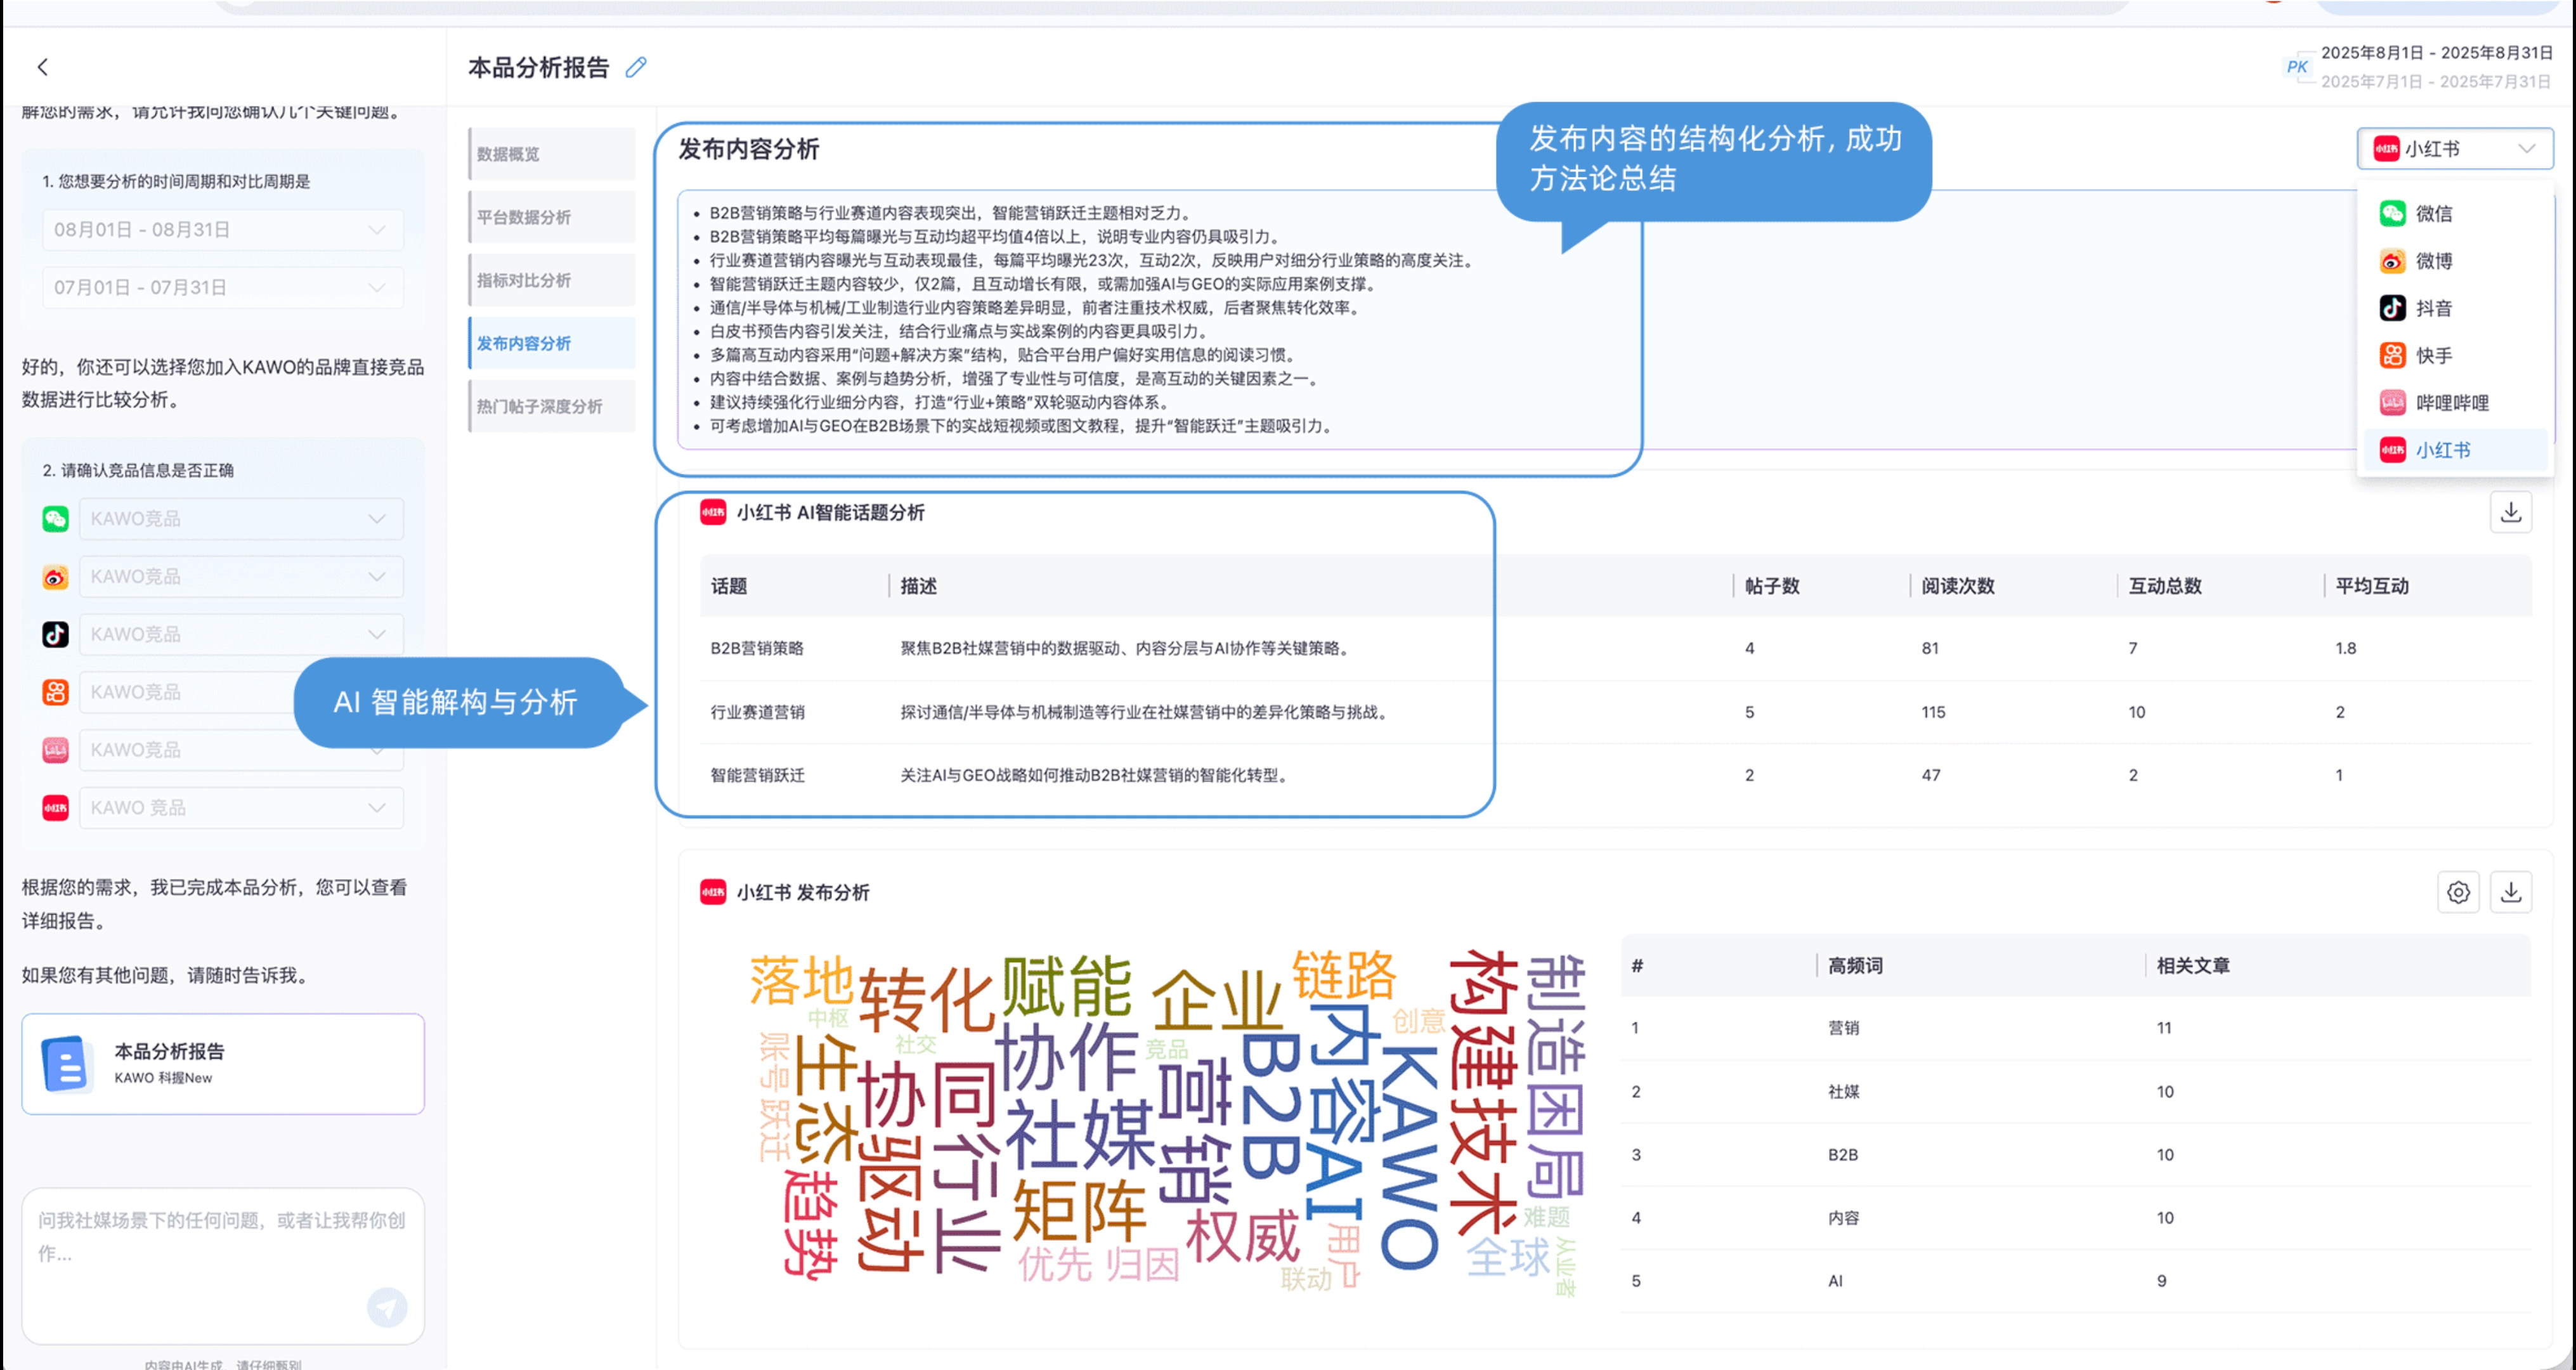Click the back arrow icon
The width and height of the screenshot is (2576, 1370).
click(42, 67)
